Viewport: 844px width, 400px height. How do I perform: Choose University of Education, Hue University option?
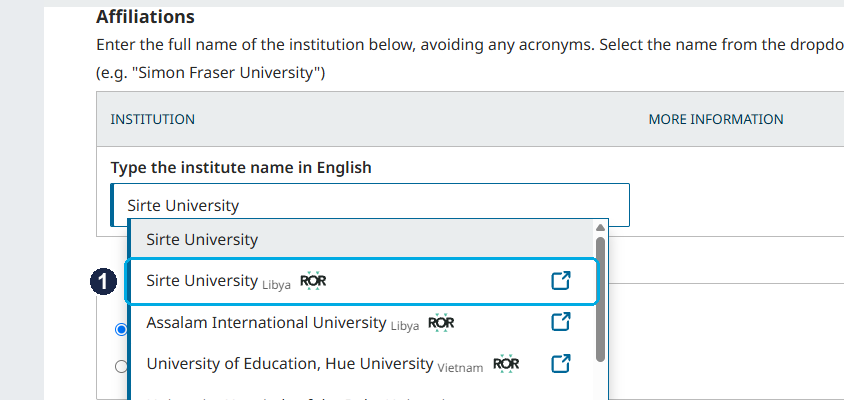point(362,364)
